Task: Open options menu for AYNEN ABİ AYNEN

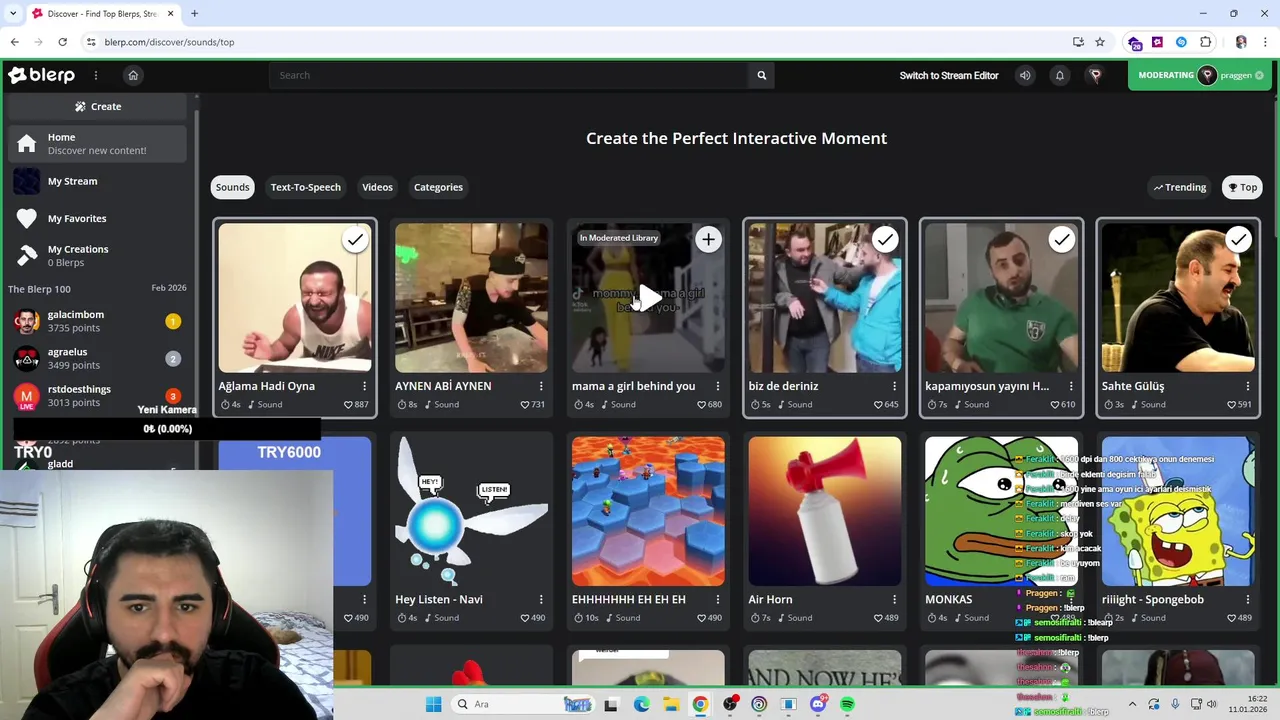Action: (x=541, y=386)
